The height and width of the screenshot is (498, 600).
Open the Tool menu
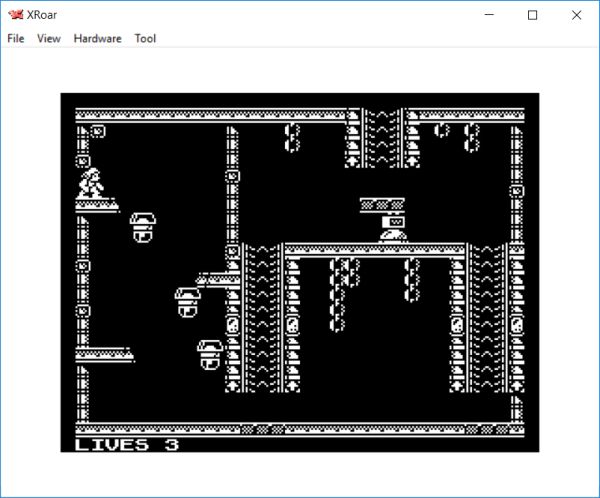tap(145, 39)
